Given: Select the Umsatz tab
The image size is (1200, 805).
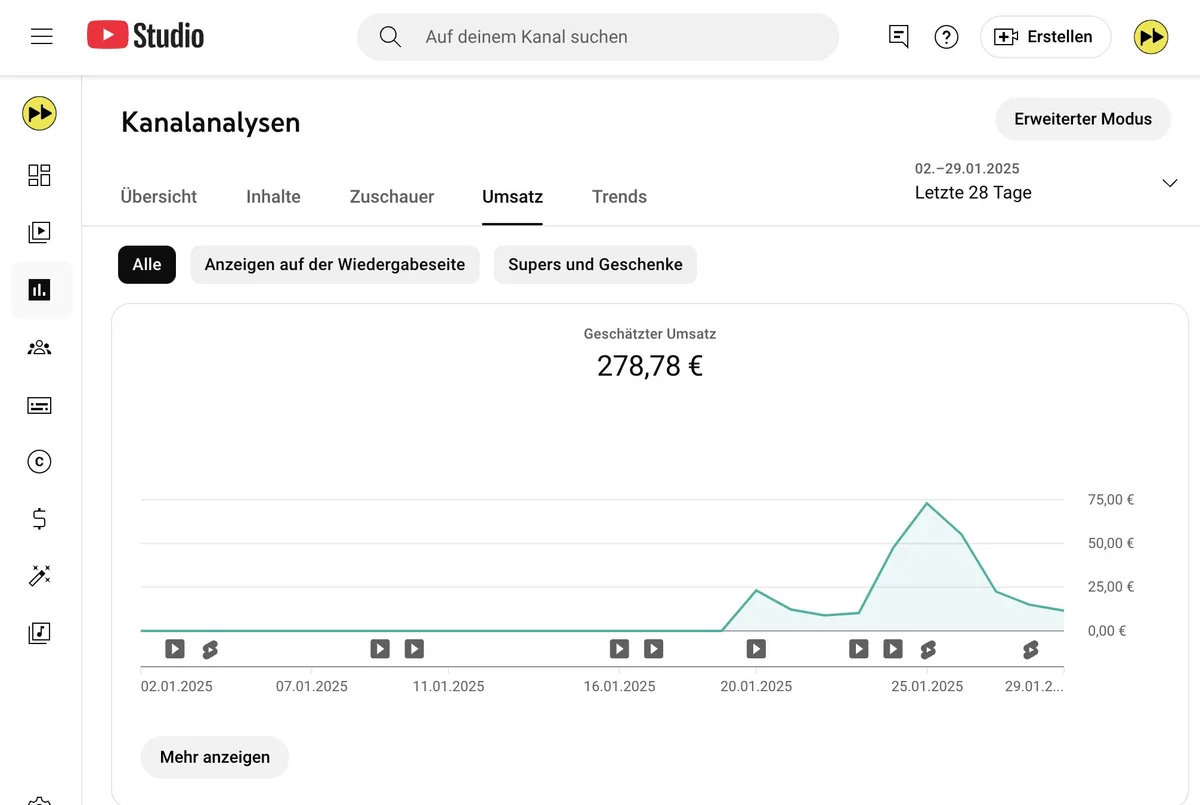Looking at the screenshot, I should click(x=512, y=197).
